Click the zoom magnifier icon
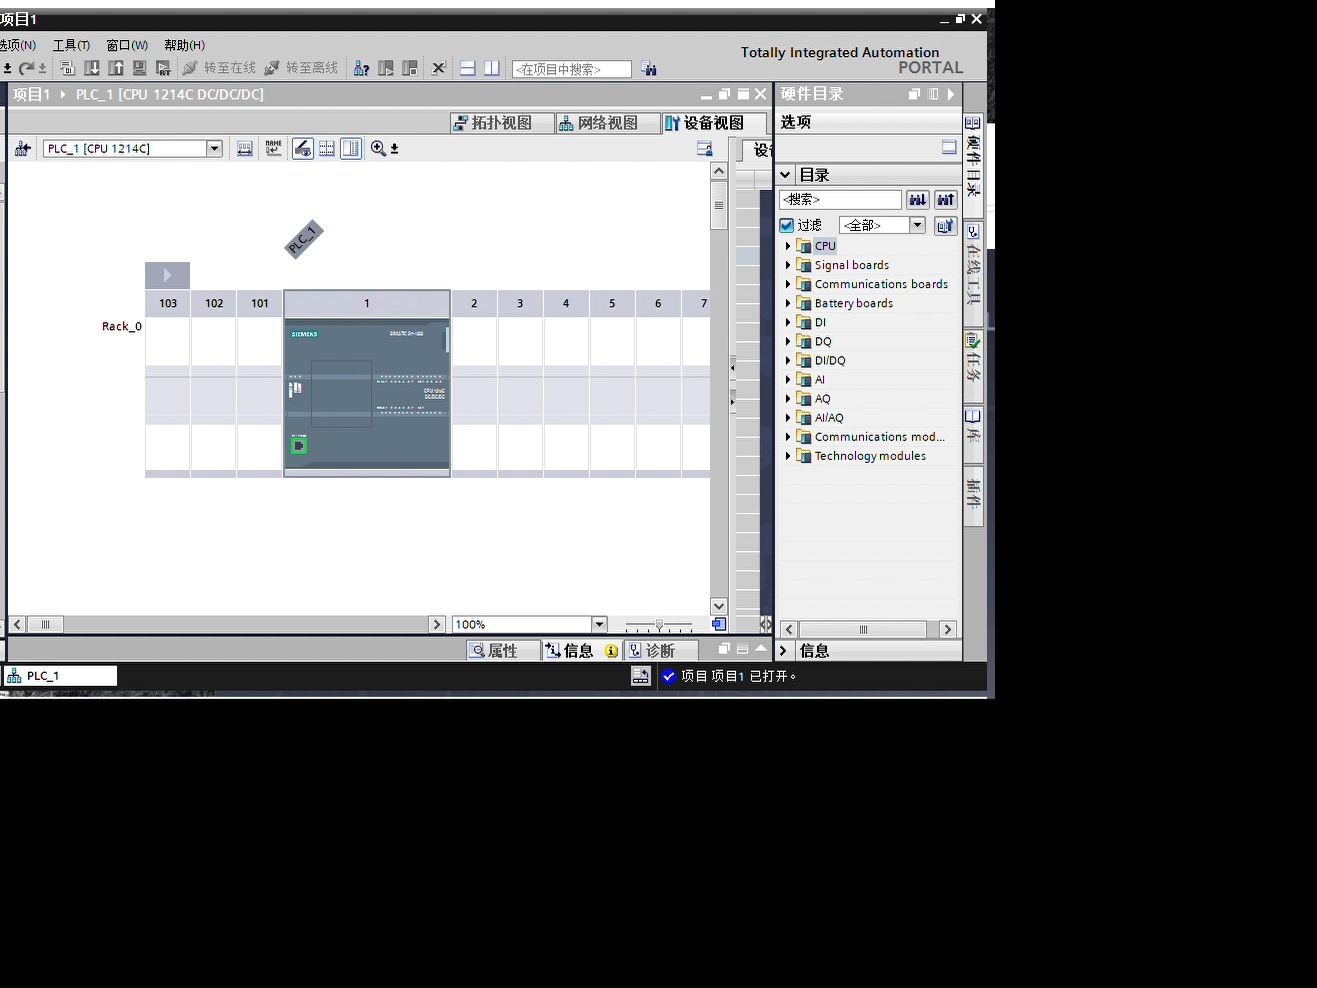The image size is (1317, 988). click(x=378, y=148)
